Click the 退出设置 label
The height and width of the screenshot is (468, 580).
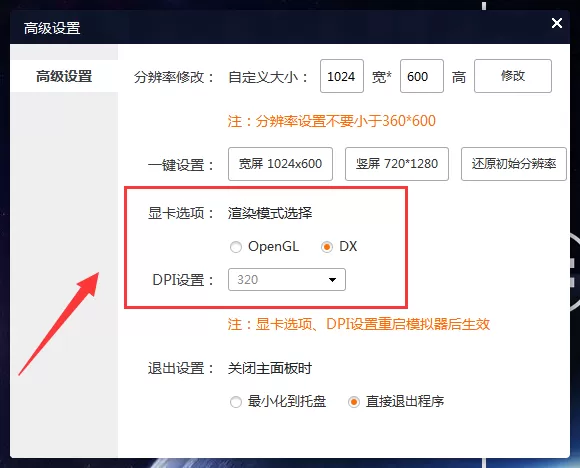click(x=181, y=368)
